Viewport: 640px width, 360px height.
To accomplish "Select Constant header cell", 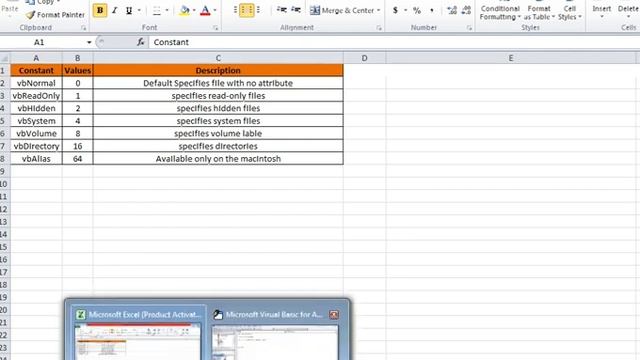I will [36, 70].
